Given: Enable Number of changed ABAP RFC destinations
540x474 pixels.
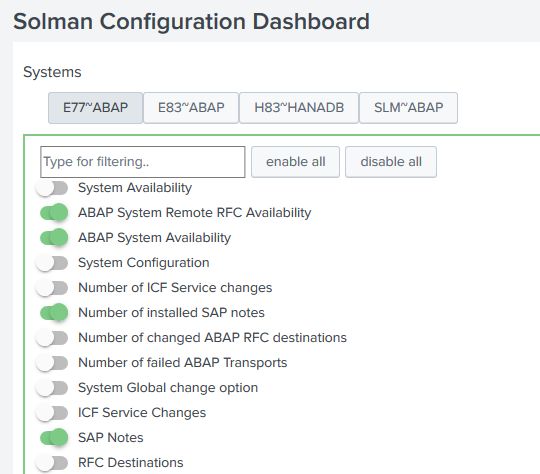Looking at the screenshot, I should 52,338.
